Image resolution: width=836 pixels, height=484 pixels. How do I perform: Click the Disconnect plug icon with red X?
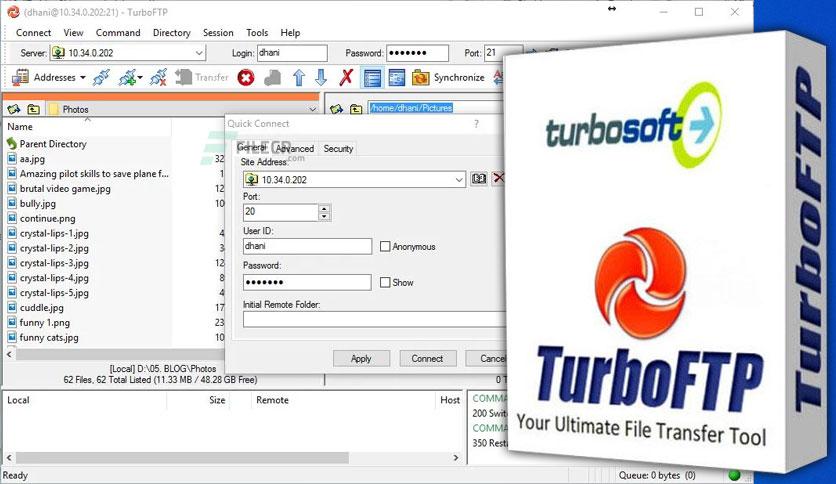(158, 77)
